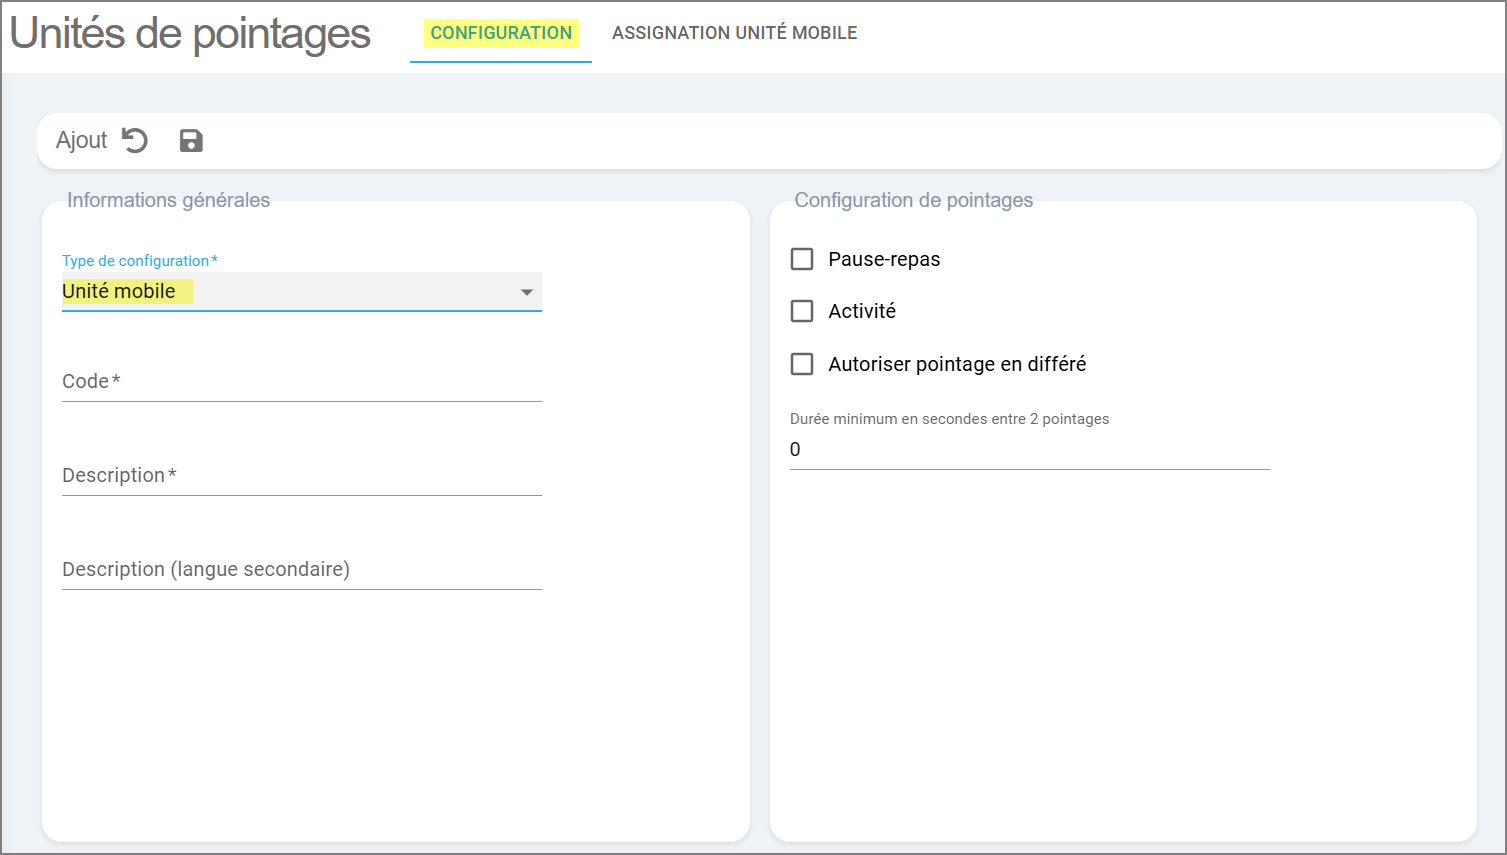The height and width of the screenshot is (855, 1507).
Task: Check the Autoriser pointage en différé box
Action: (x=802, y=364)
